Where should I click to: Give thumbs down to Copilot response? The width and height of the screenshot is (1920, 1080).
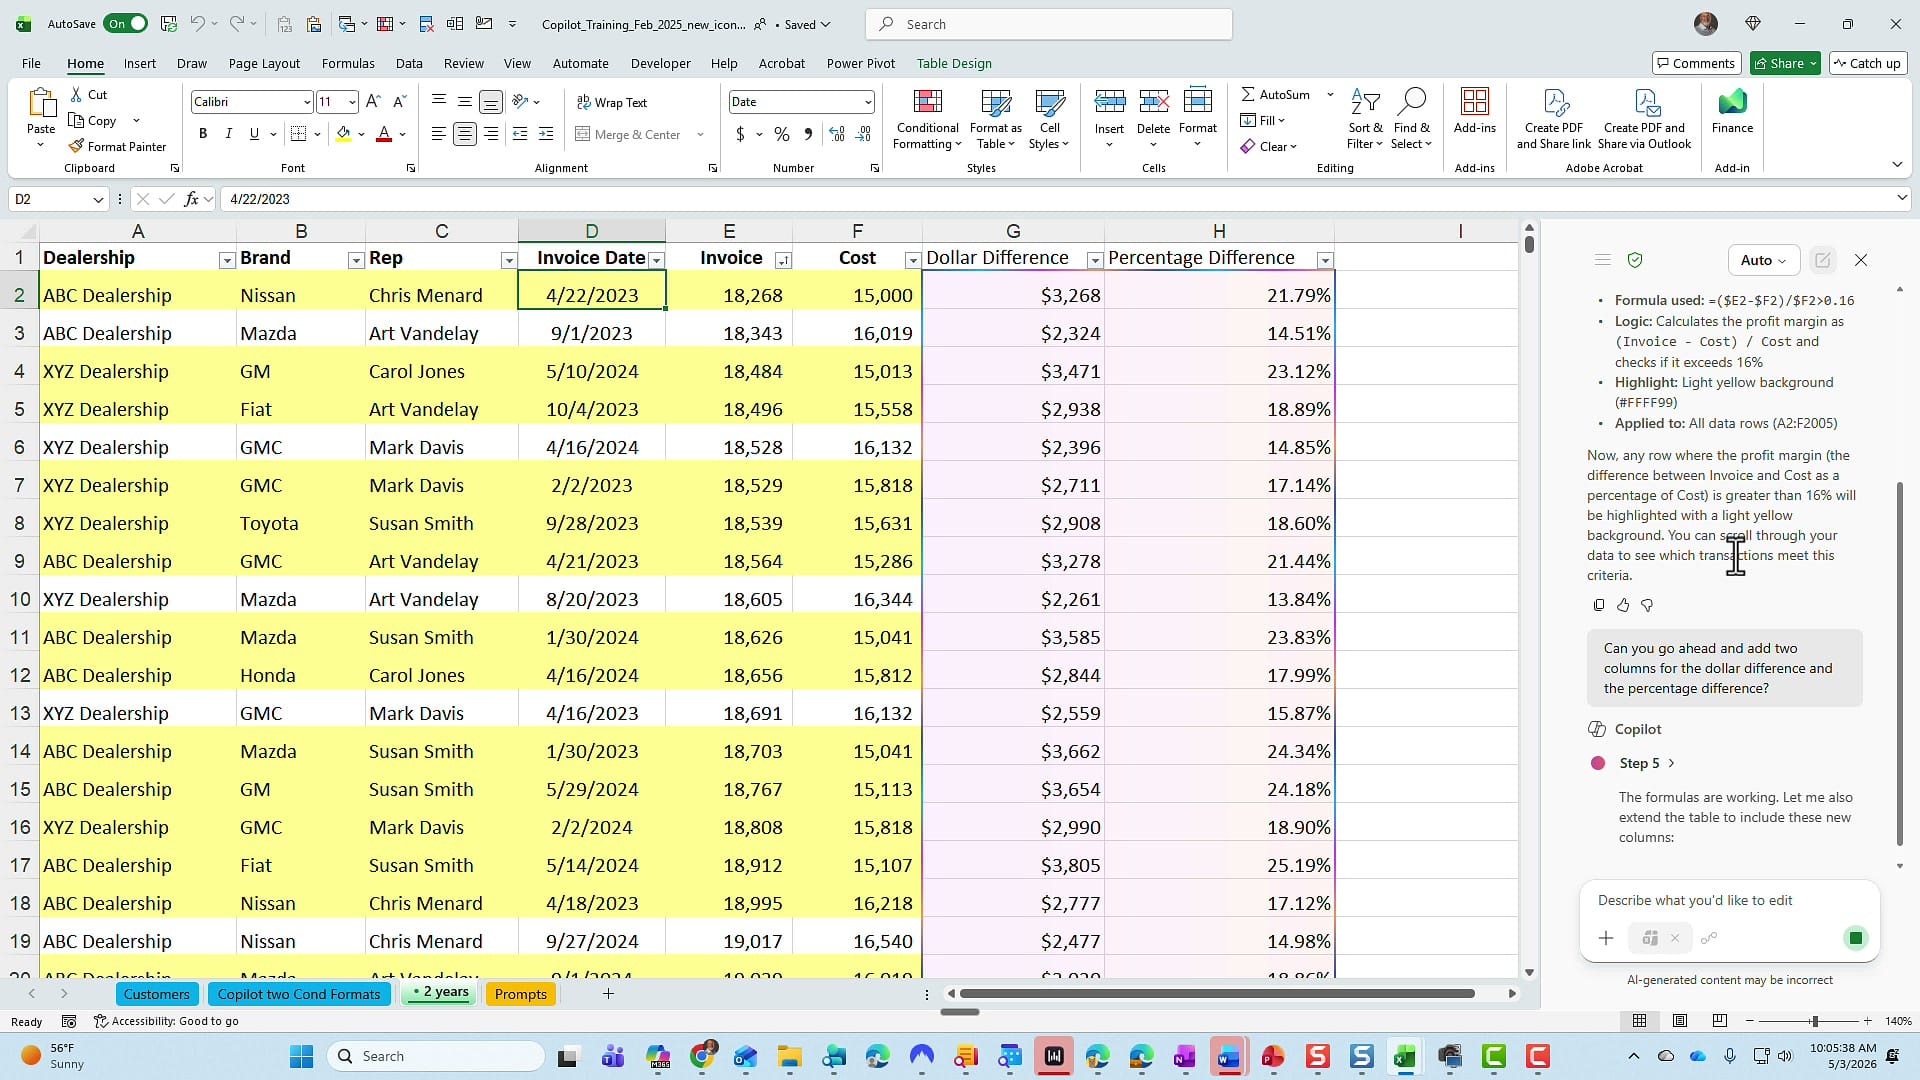pyautogui.click(x=1647, y=605)
